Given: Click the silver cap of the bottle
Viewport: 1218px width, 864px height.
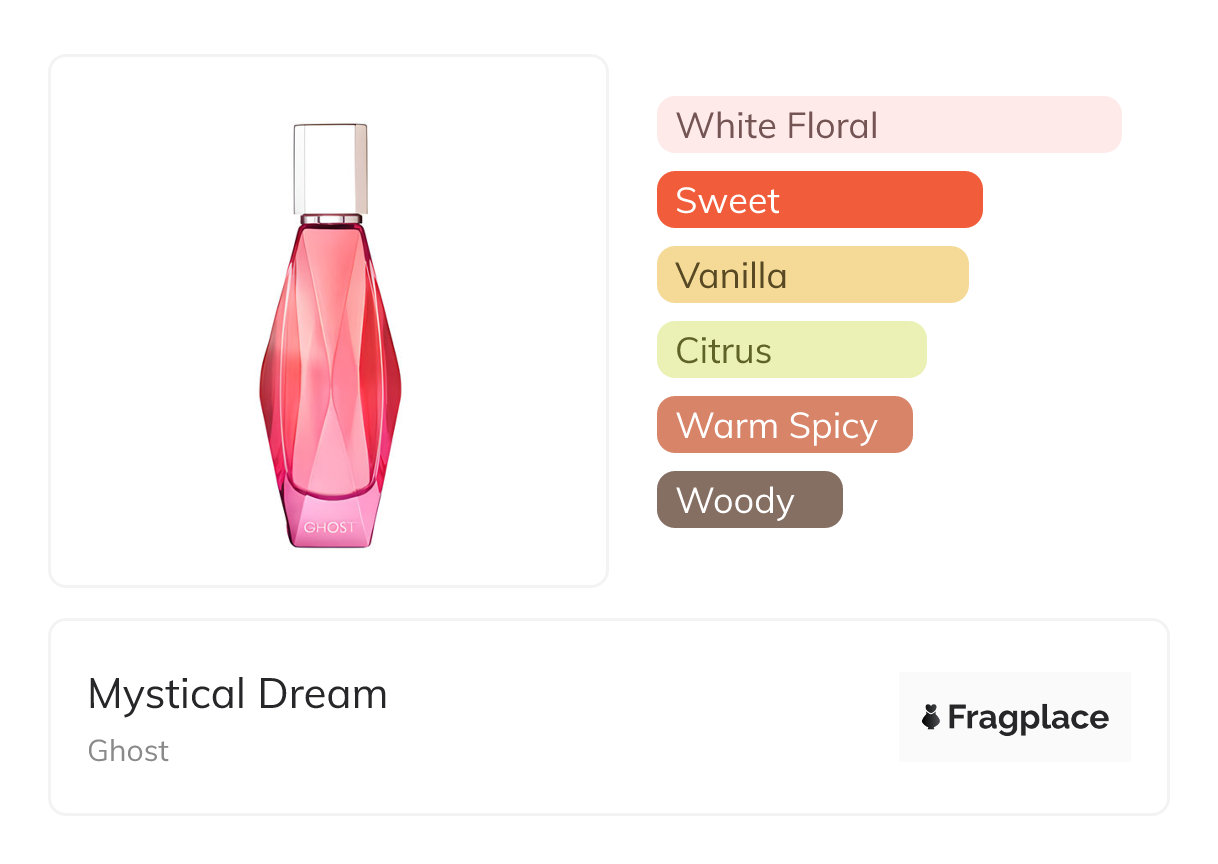Looking at the screenshot, I should [330, 167].
